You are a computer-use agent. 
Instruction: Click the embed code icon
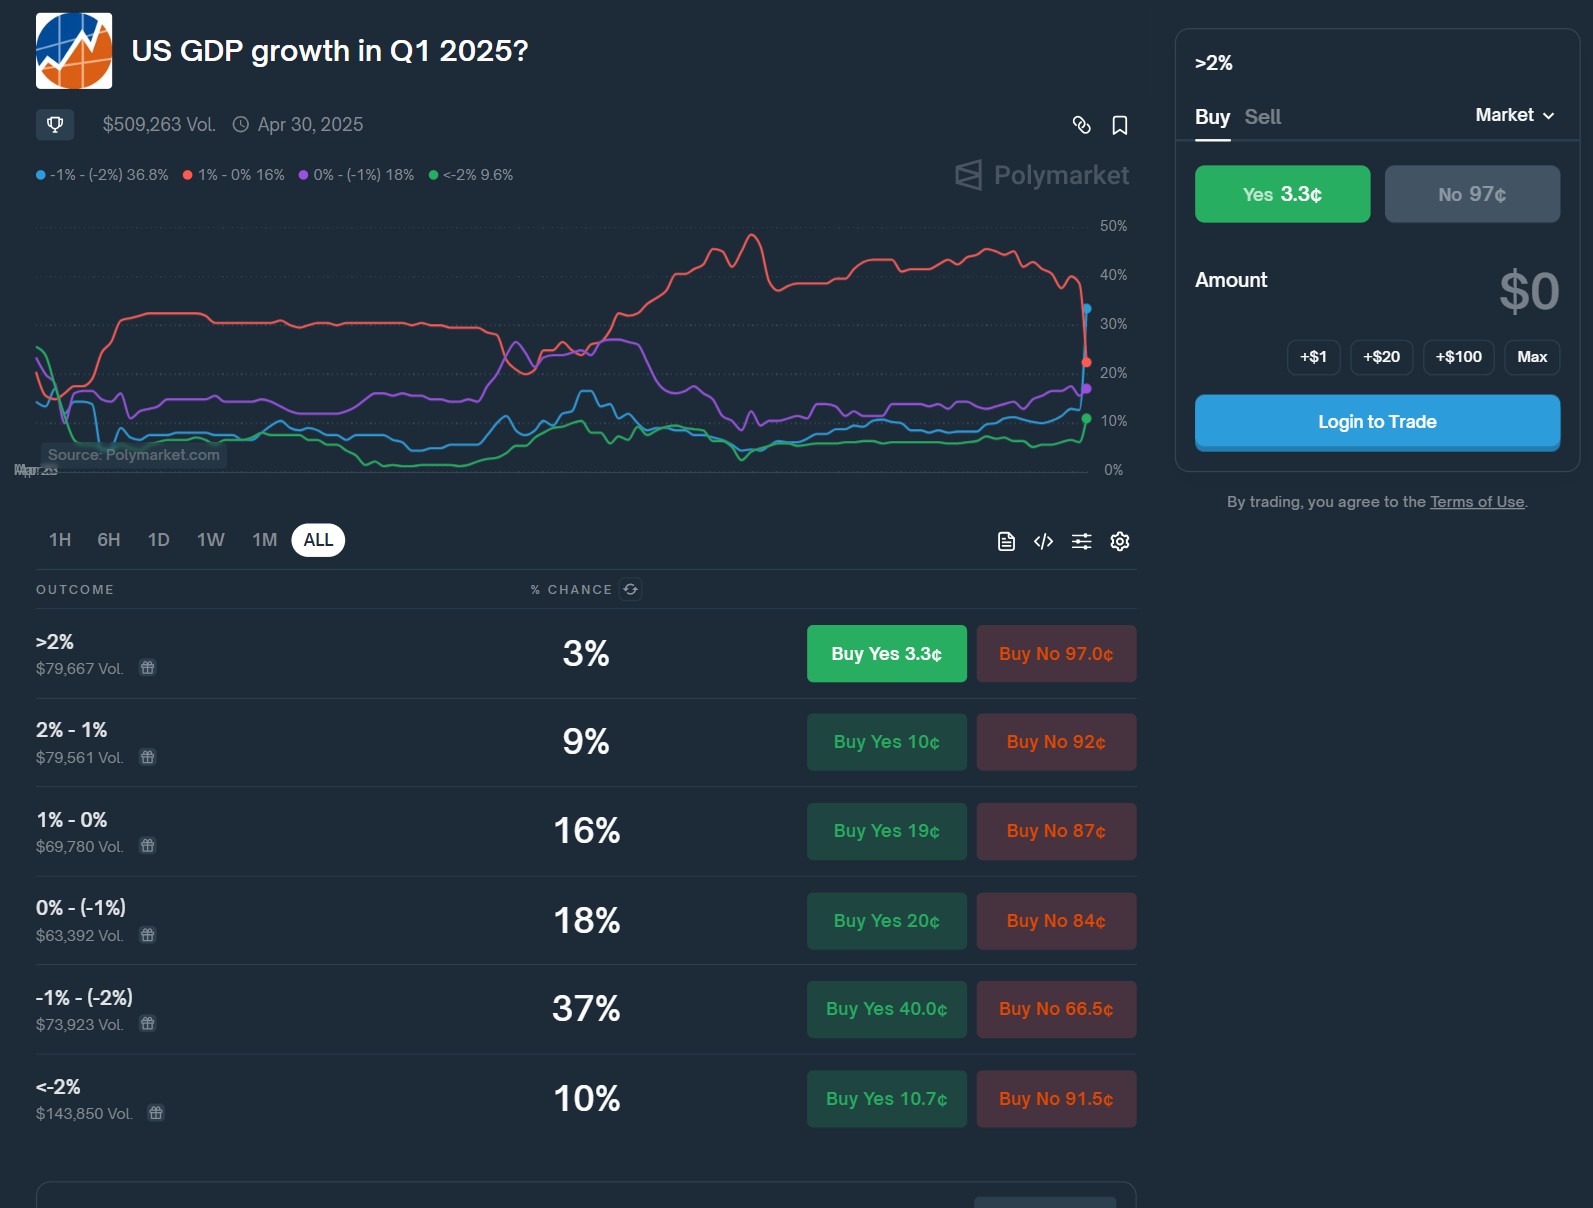click(x=1043, y=541)
